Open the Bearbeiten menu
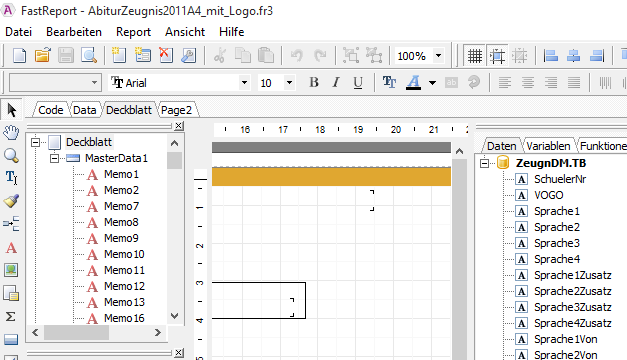 [x=74, y=32]
